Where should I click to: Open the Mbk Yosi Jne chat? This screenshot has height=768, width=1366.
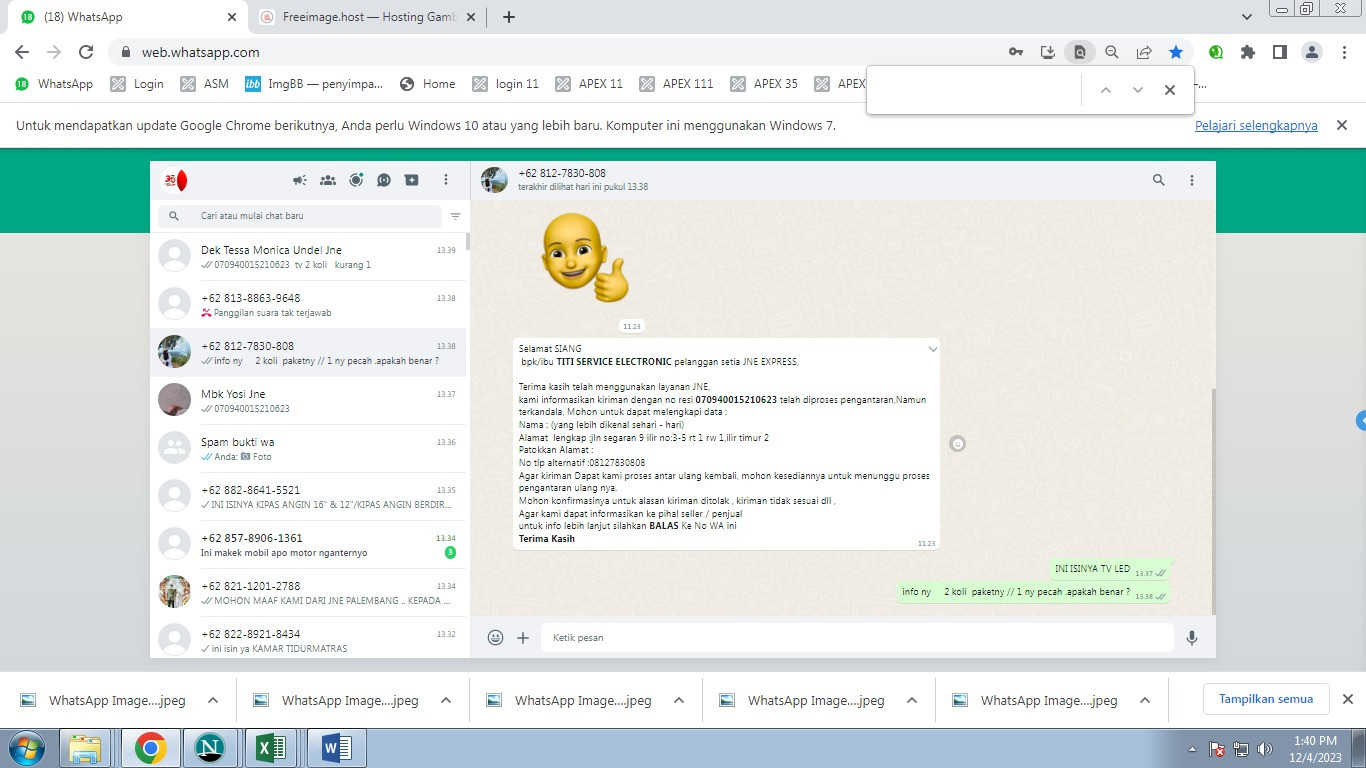pos(309,401)
